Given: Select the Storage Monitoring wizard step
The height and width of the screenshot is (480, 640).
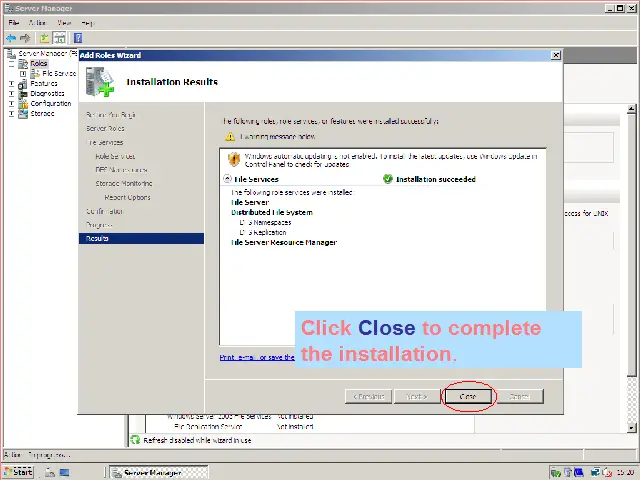Looking at the screenshot, I should pyautogui.click(x=124, y=184).
